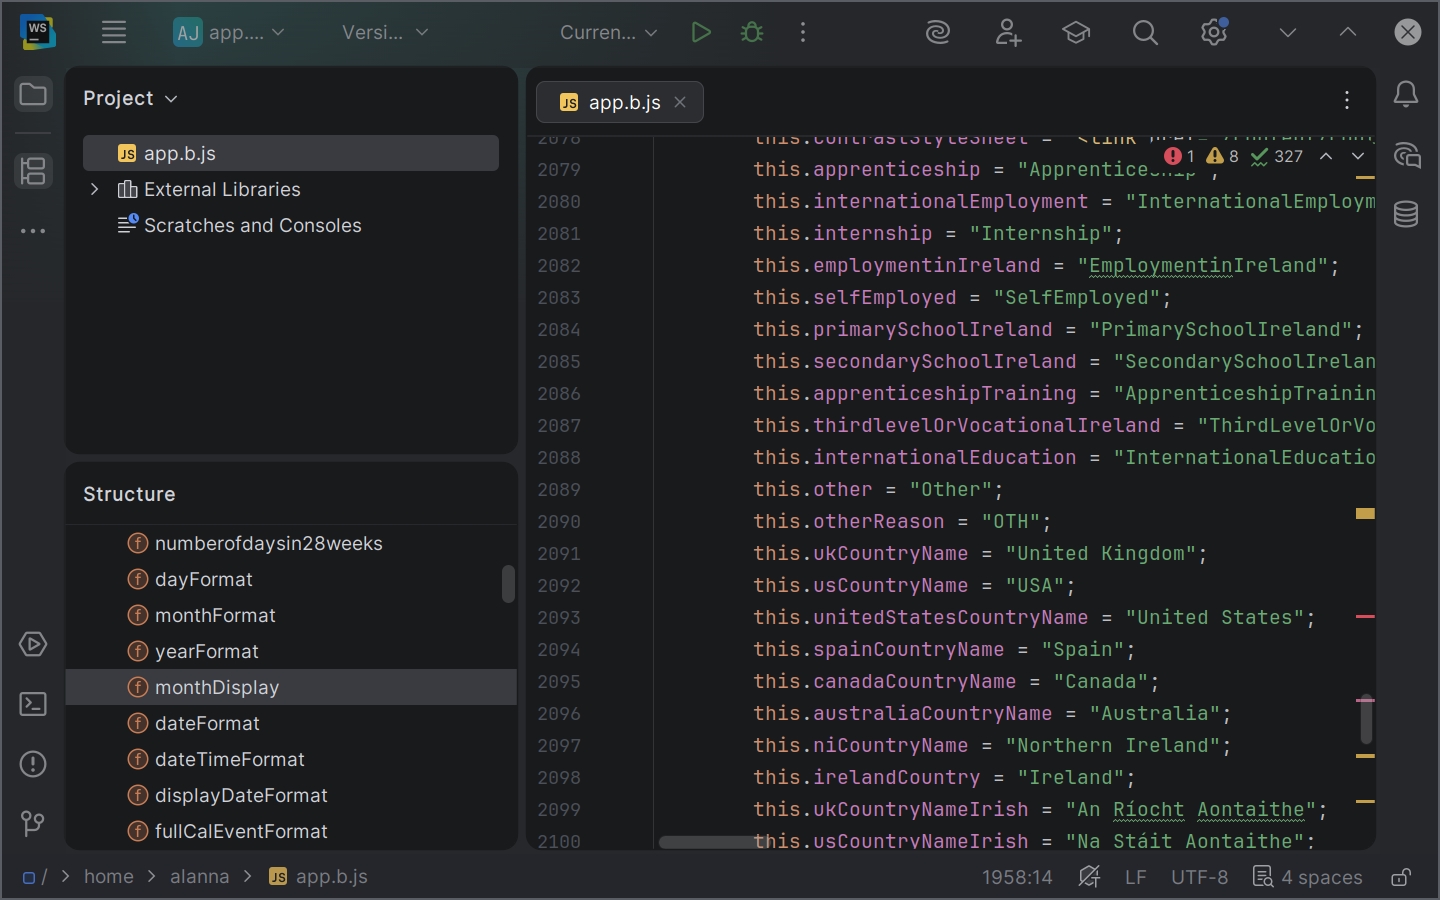Open the Database tool window
Image resolution: width=1440 pixels, height=900 pixels.
pyautogui.click(x=1406, y=213)
